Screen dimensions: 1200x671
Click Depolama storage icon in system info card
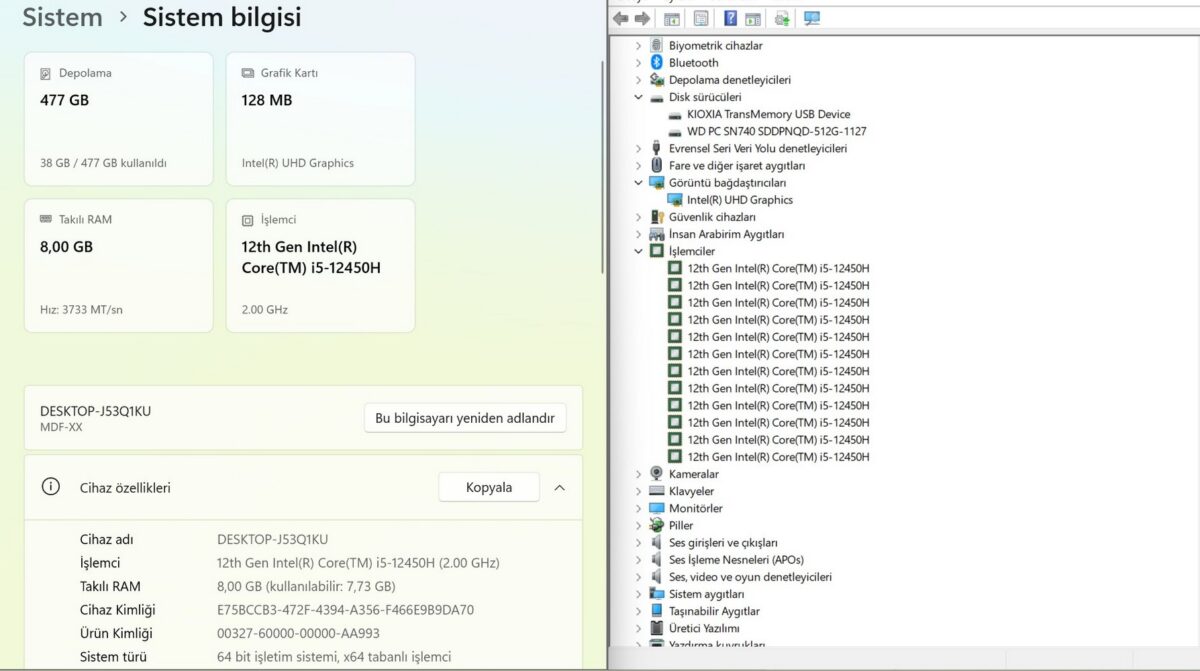(46, 74)
